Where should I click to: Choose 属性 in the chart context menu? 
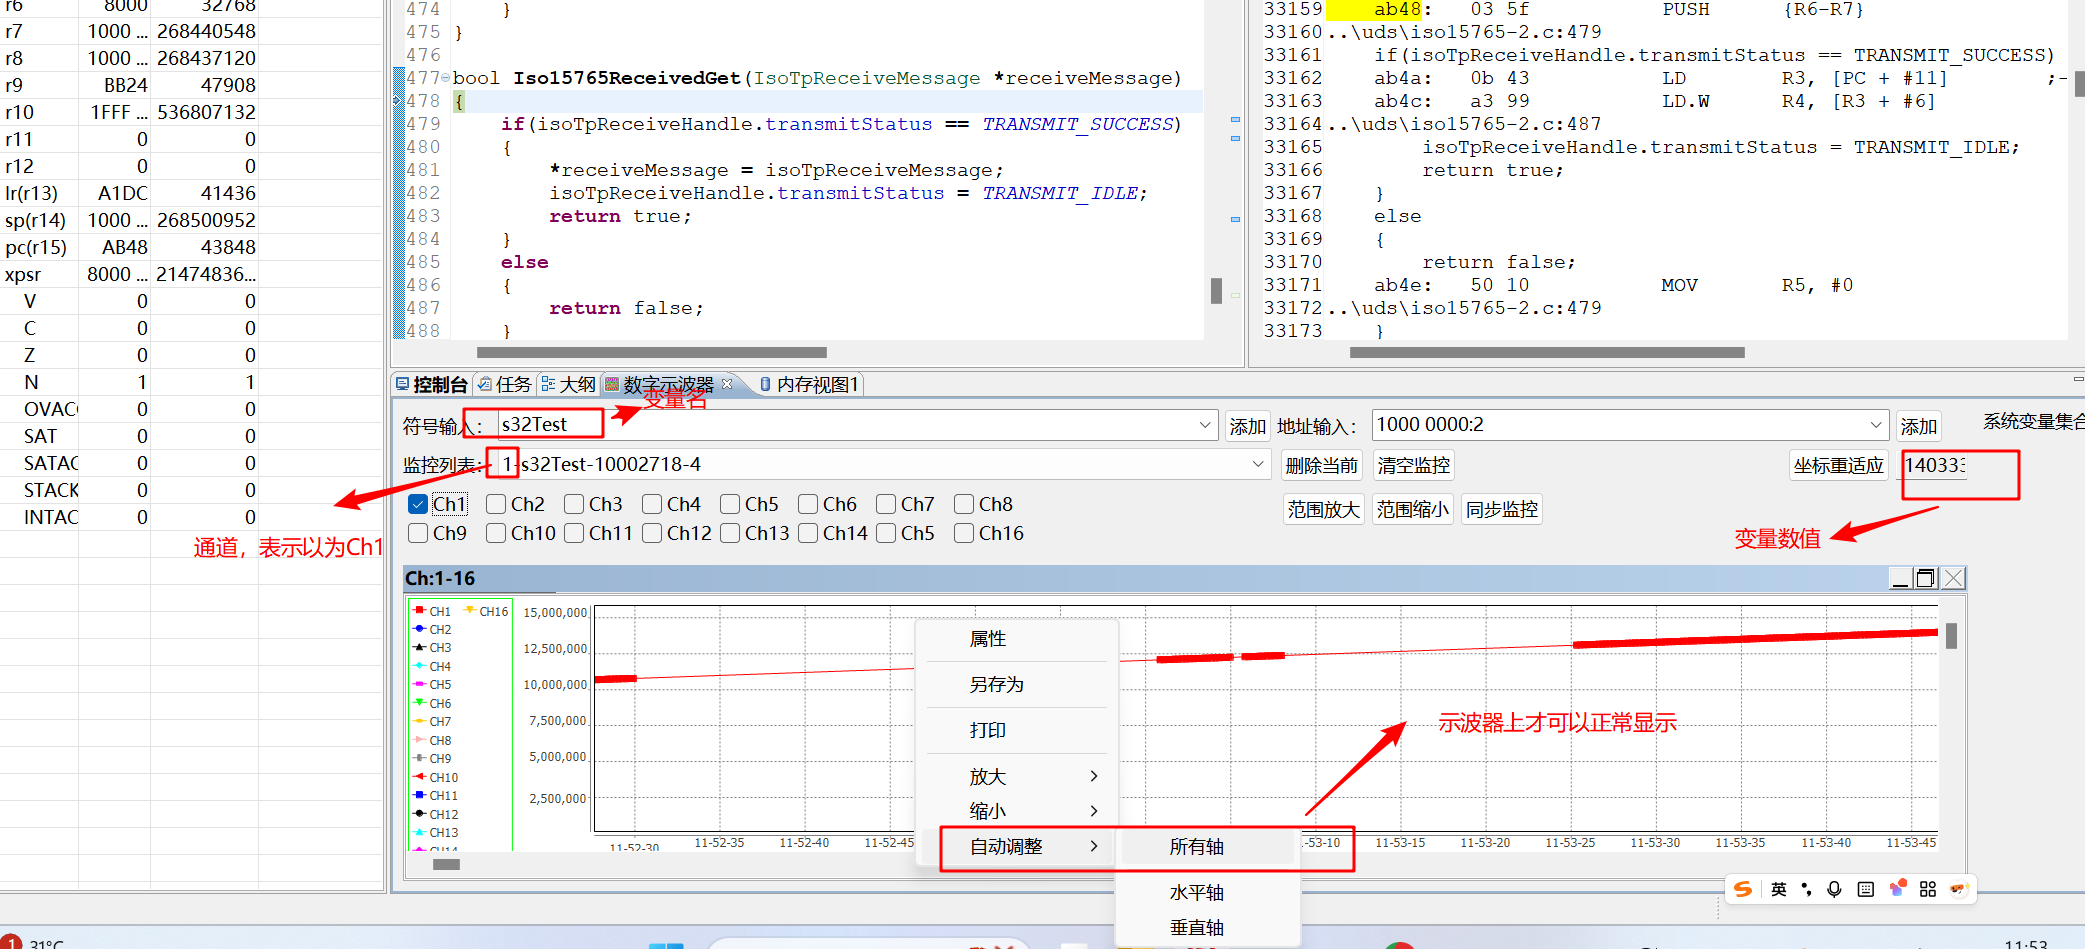(1017, 638)
